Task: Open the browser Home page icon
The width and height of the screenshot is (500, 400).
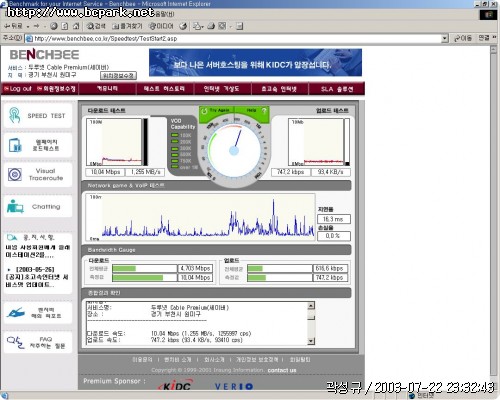Action: pyautogui.click(x=76, y=26)
